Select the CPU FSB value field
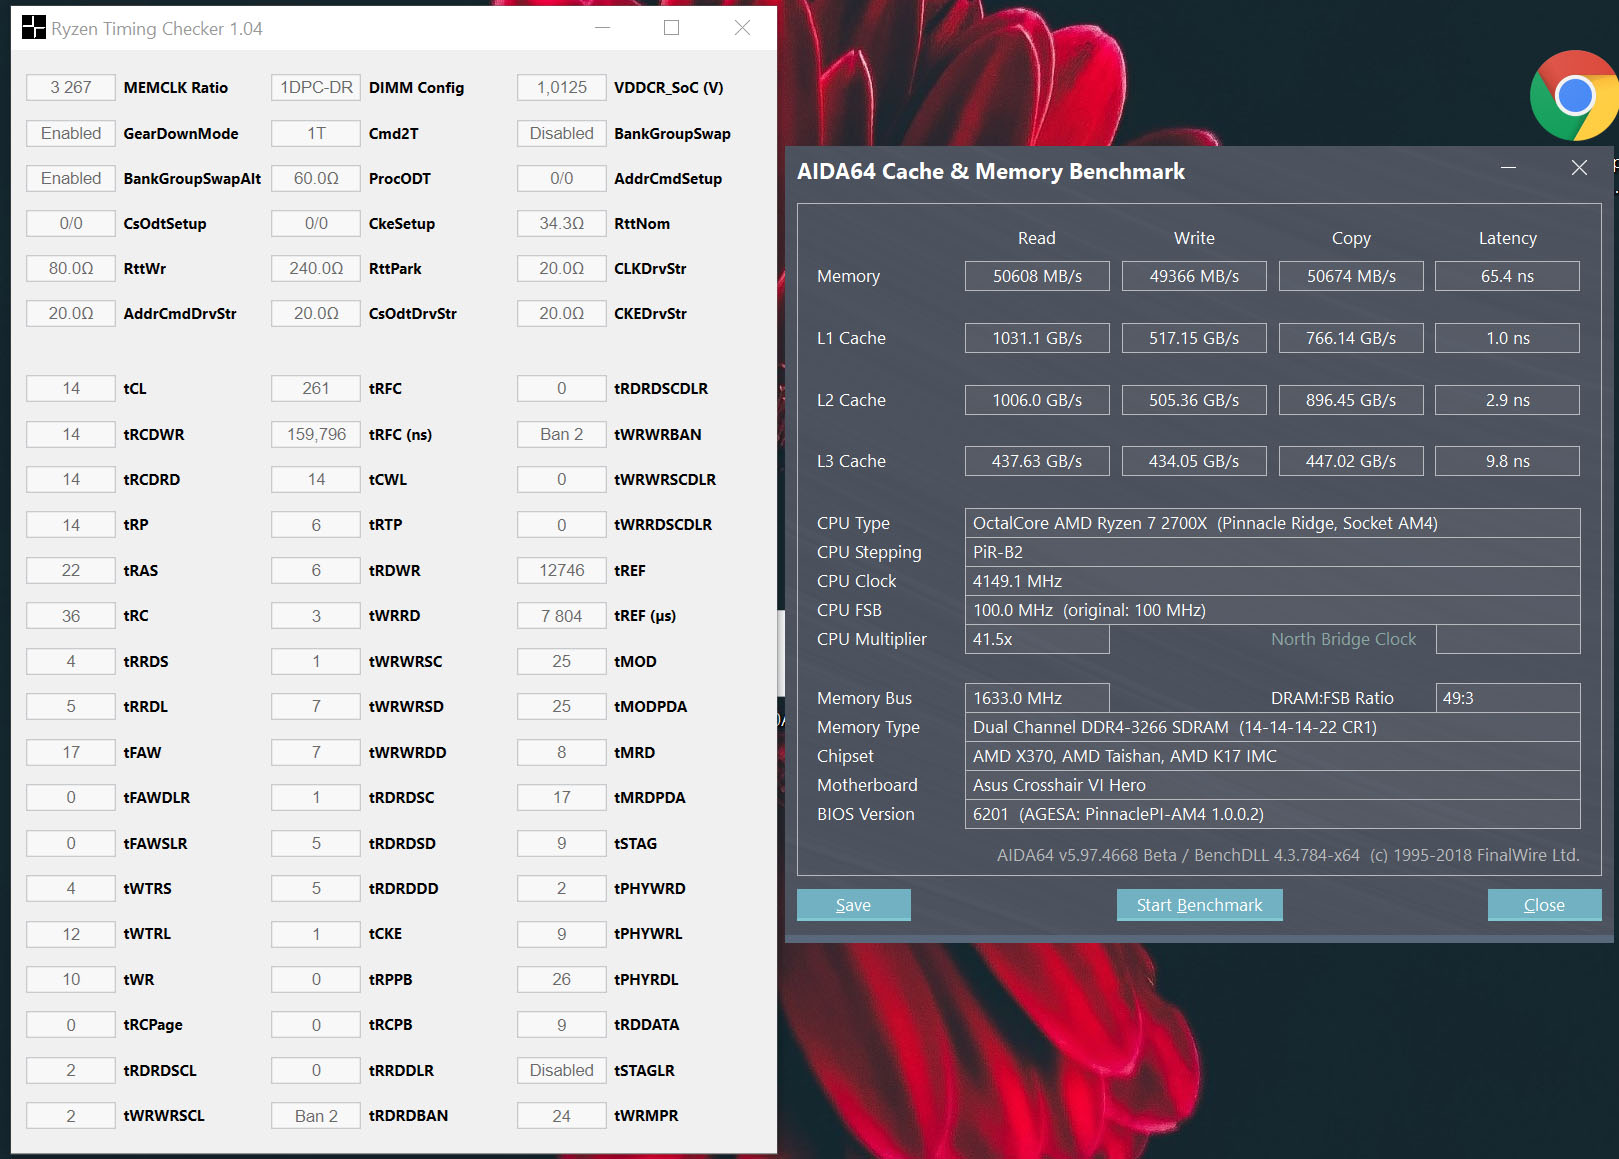 (x=1272, y=610)
